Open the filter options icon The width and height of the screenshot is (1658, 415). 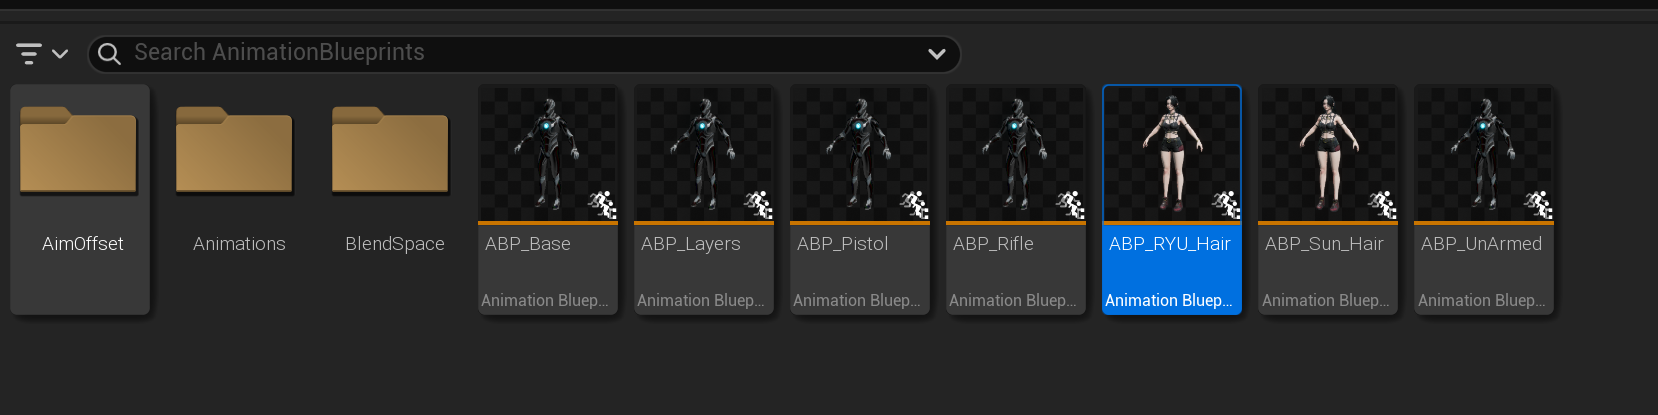point(29,54)
